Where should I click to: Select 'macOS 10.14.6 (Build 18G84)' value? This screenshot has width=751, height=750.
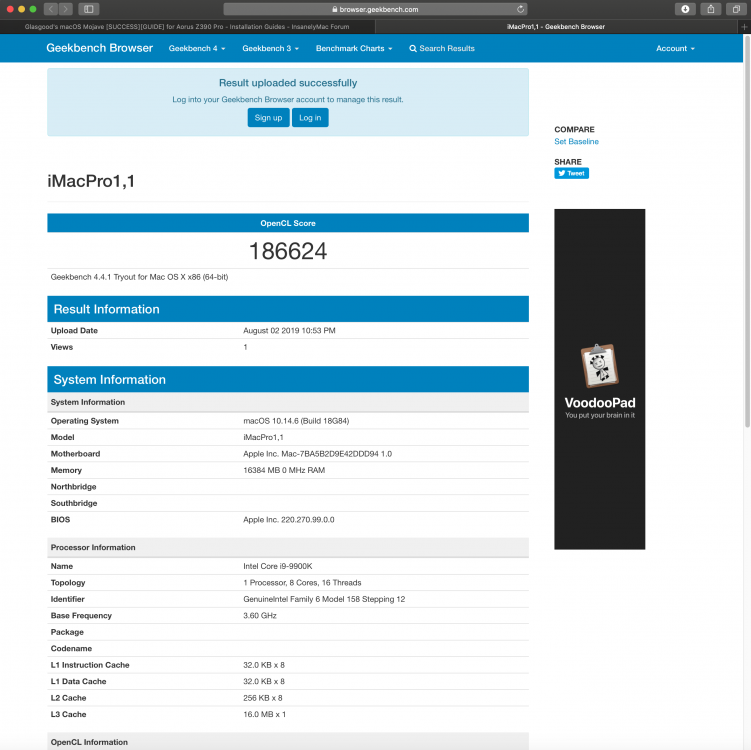tap(296, 421)
